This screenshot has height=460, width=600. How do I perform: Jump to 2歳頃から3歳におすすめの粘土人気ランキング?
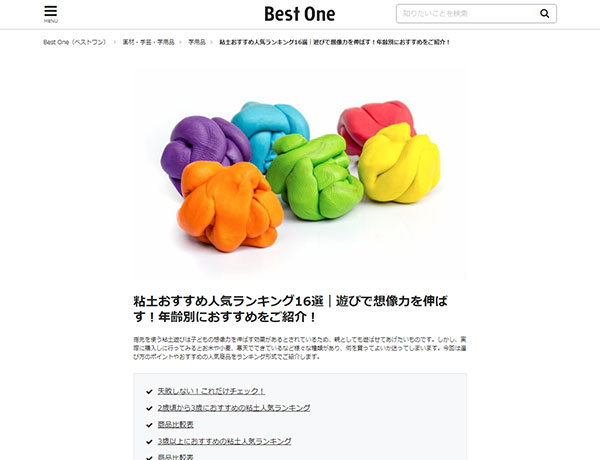pos(234,408)
